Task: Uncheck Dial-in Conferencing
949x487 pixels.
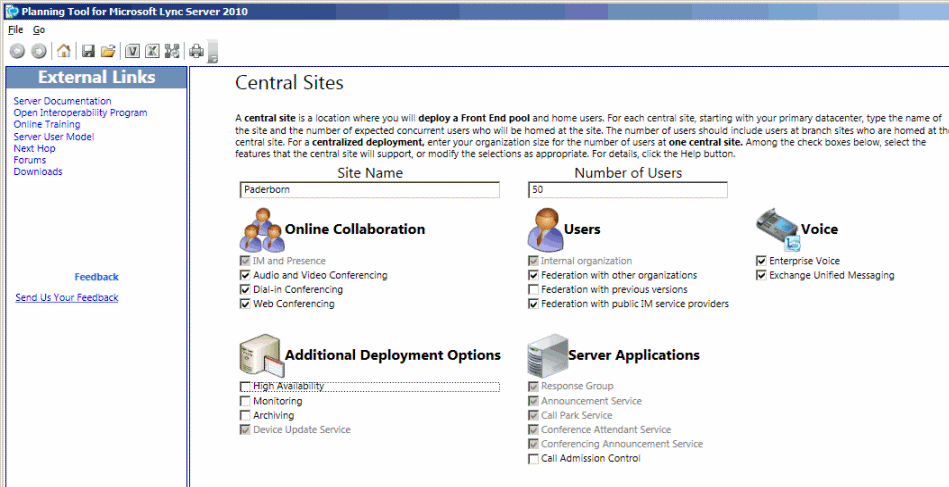Action: 245,290
